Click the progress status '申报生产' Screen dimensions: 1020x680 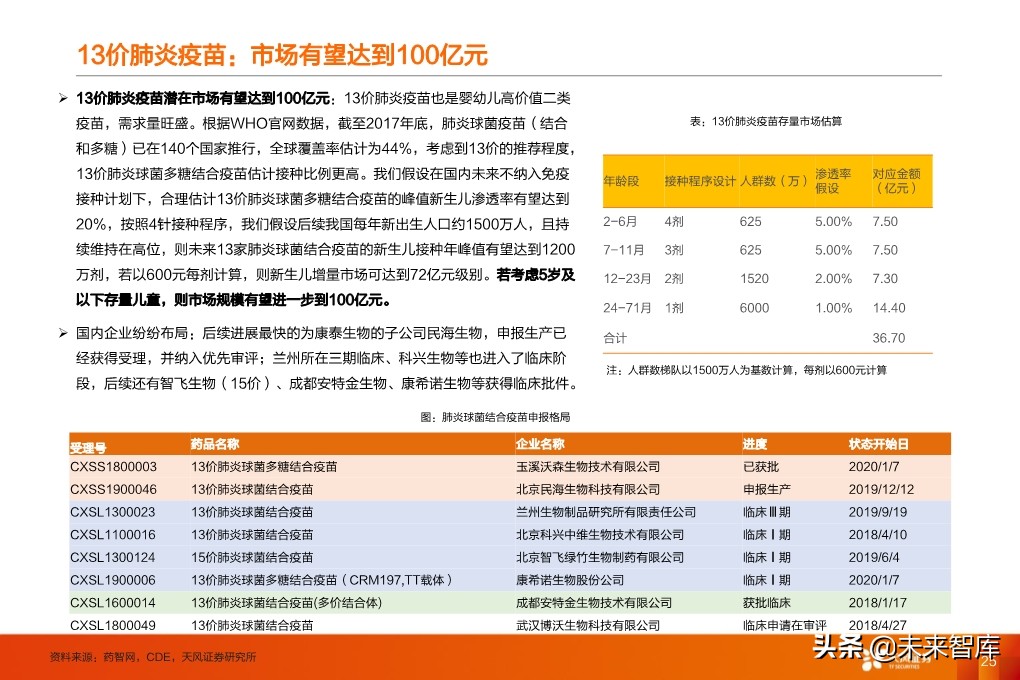pos(767,490)
